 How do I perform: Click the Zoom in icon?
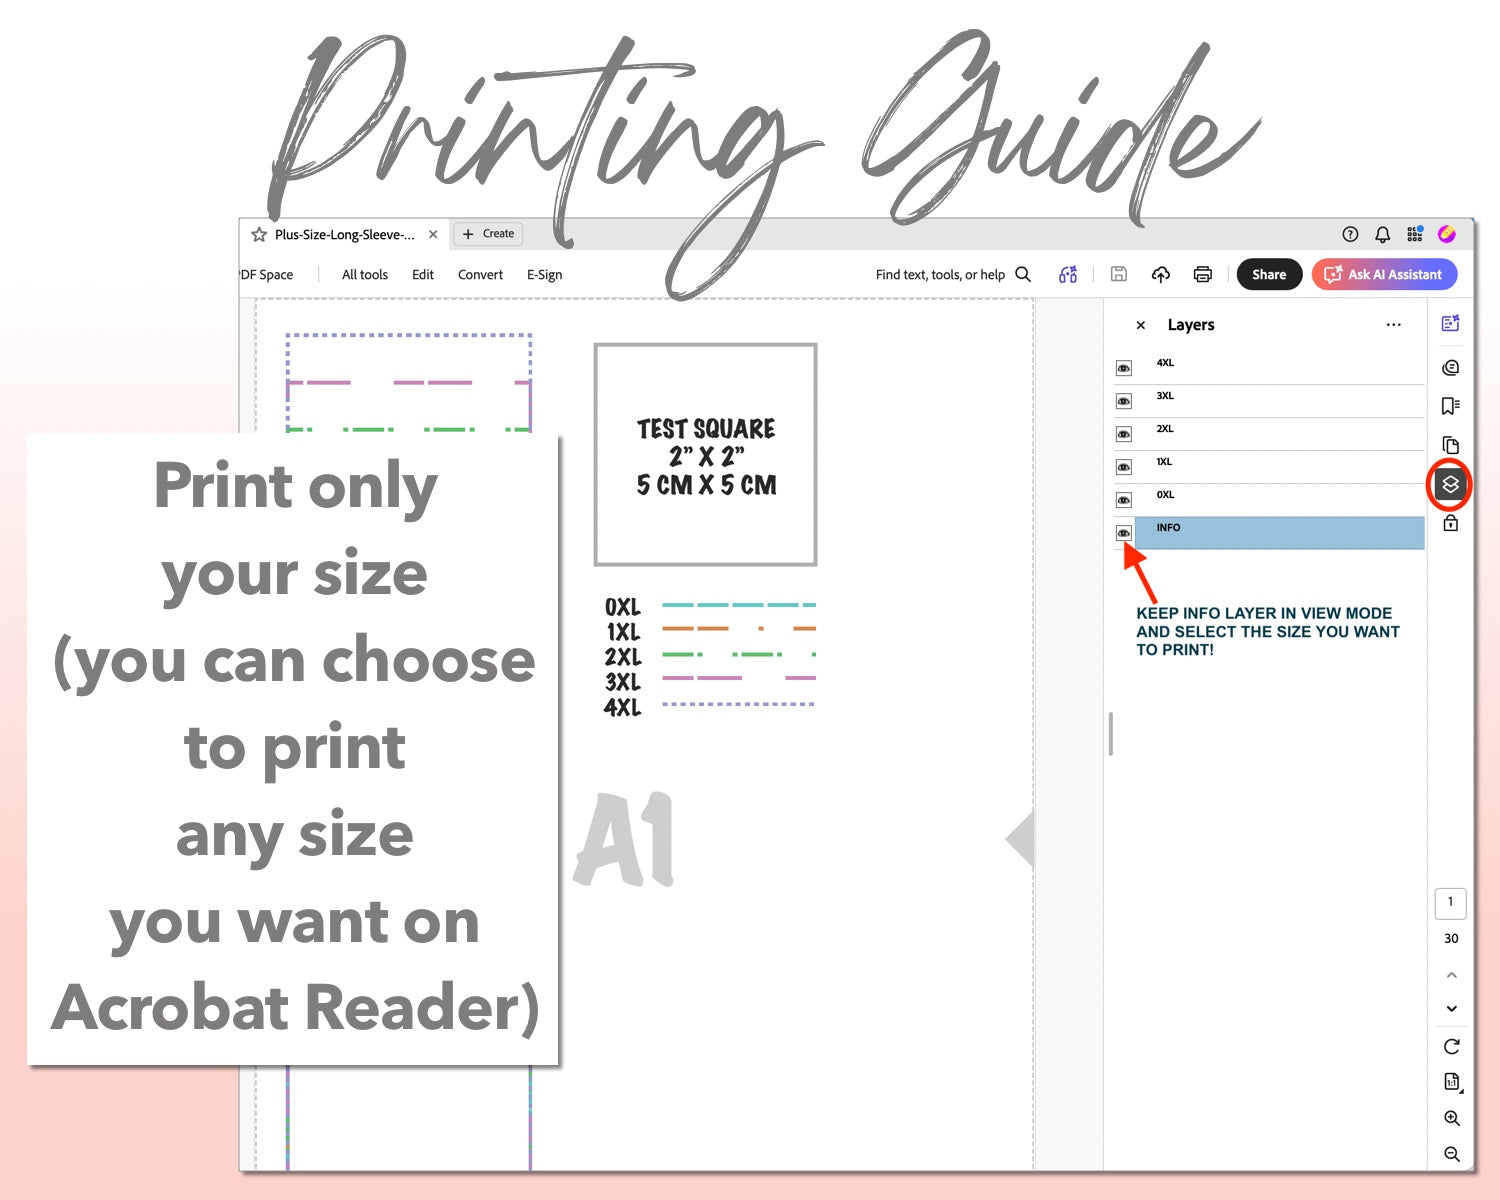[1452, 1118]
